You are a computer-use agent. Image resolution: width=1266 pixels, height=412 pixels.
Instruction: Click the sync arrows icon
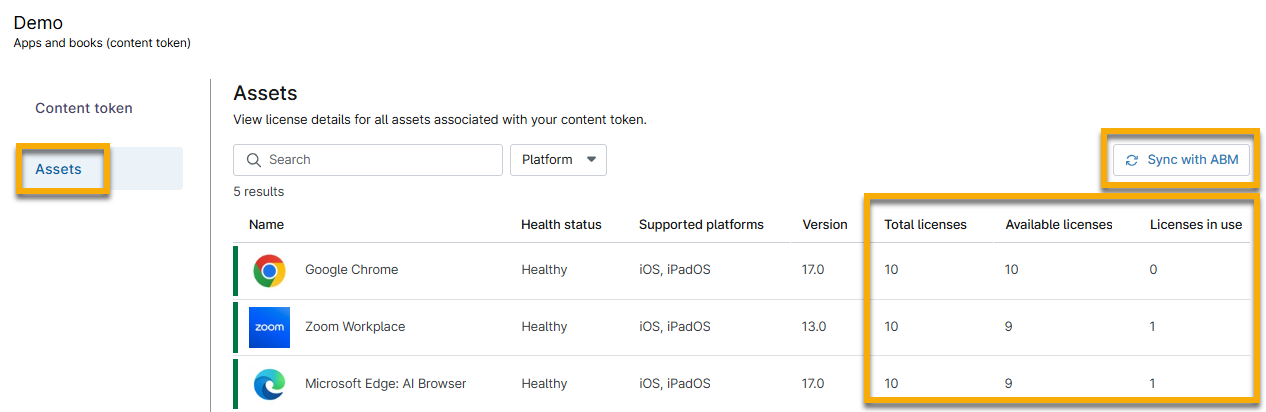1132,160
